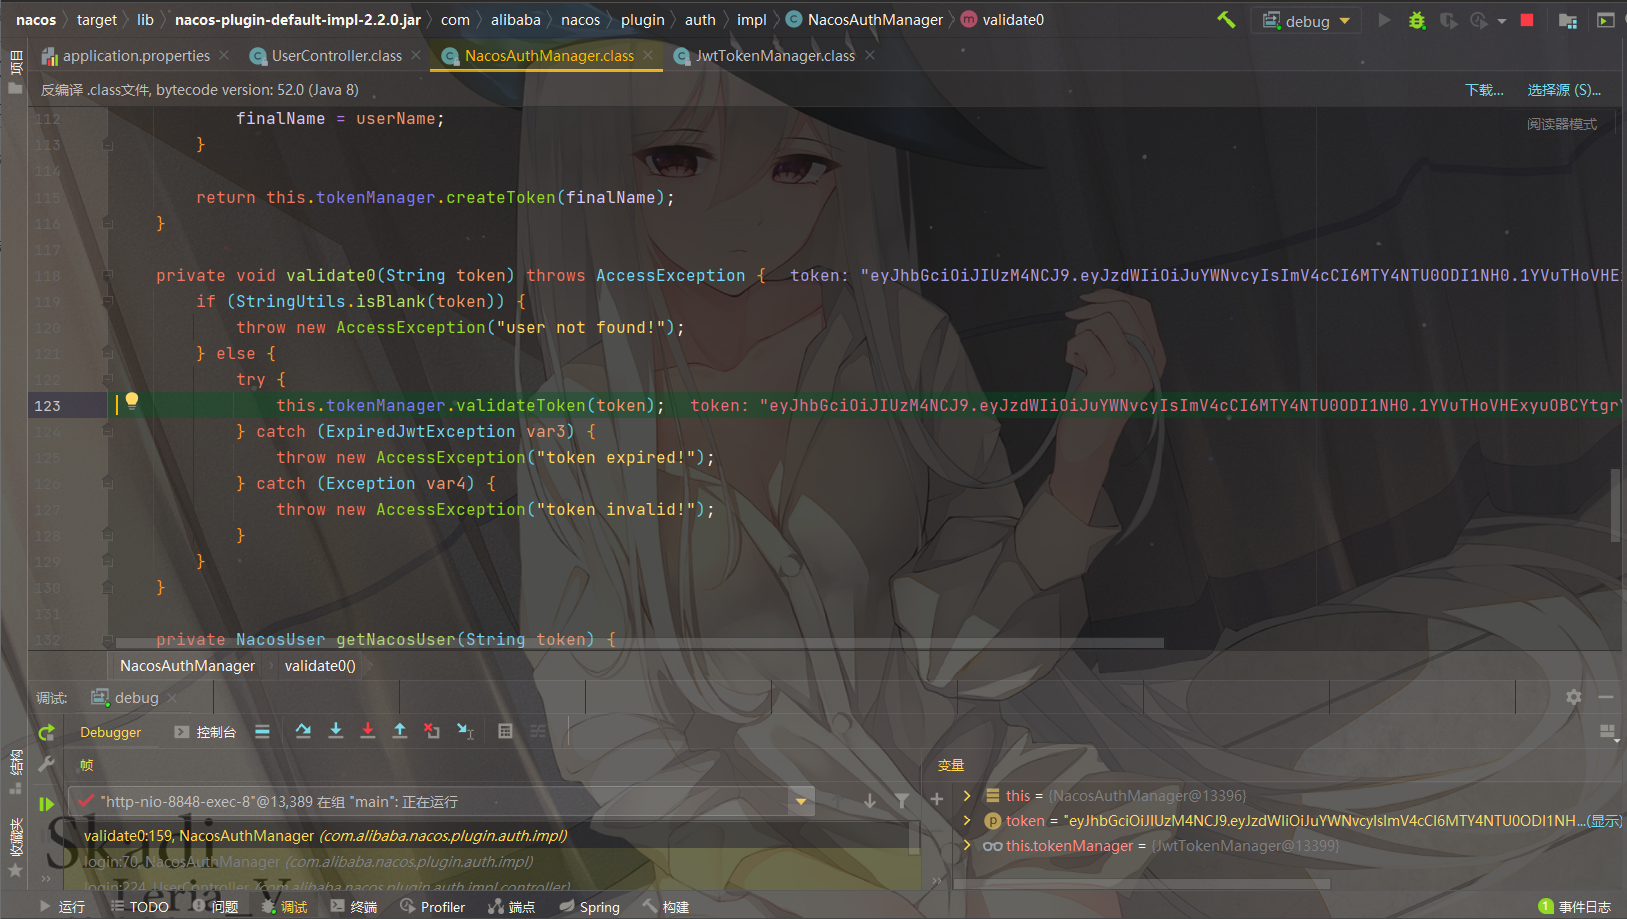Click the Resume Program green play icon
1627x919 pixels.
[x=46, y=803]
